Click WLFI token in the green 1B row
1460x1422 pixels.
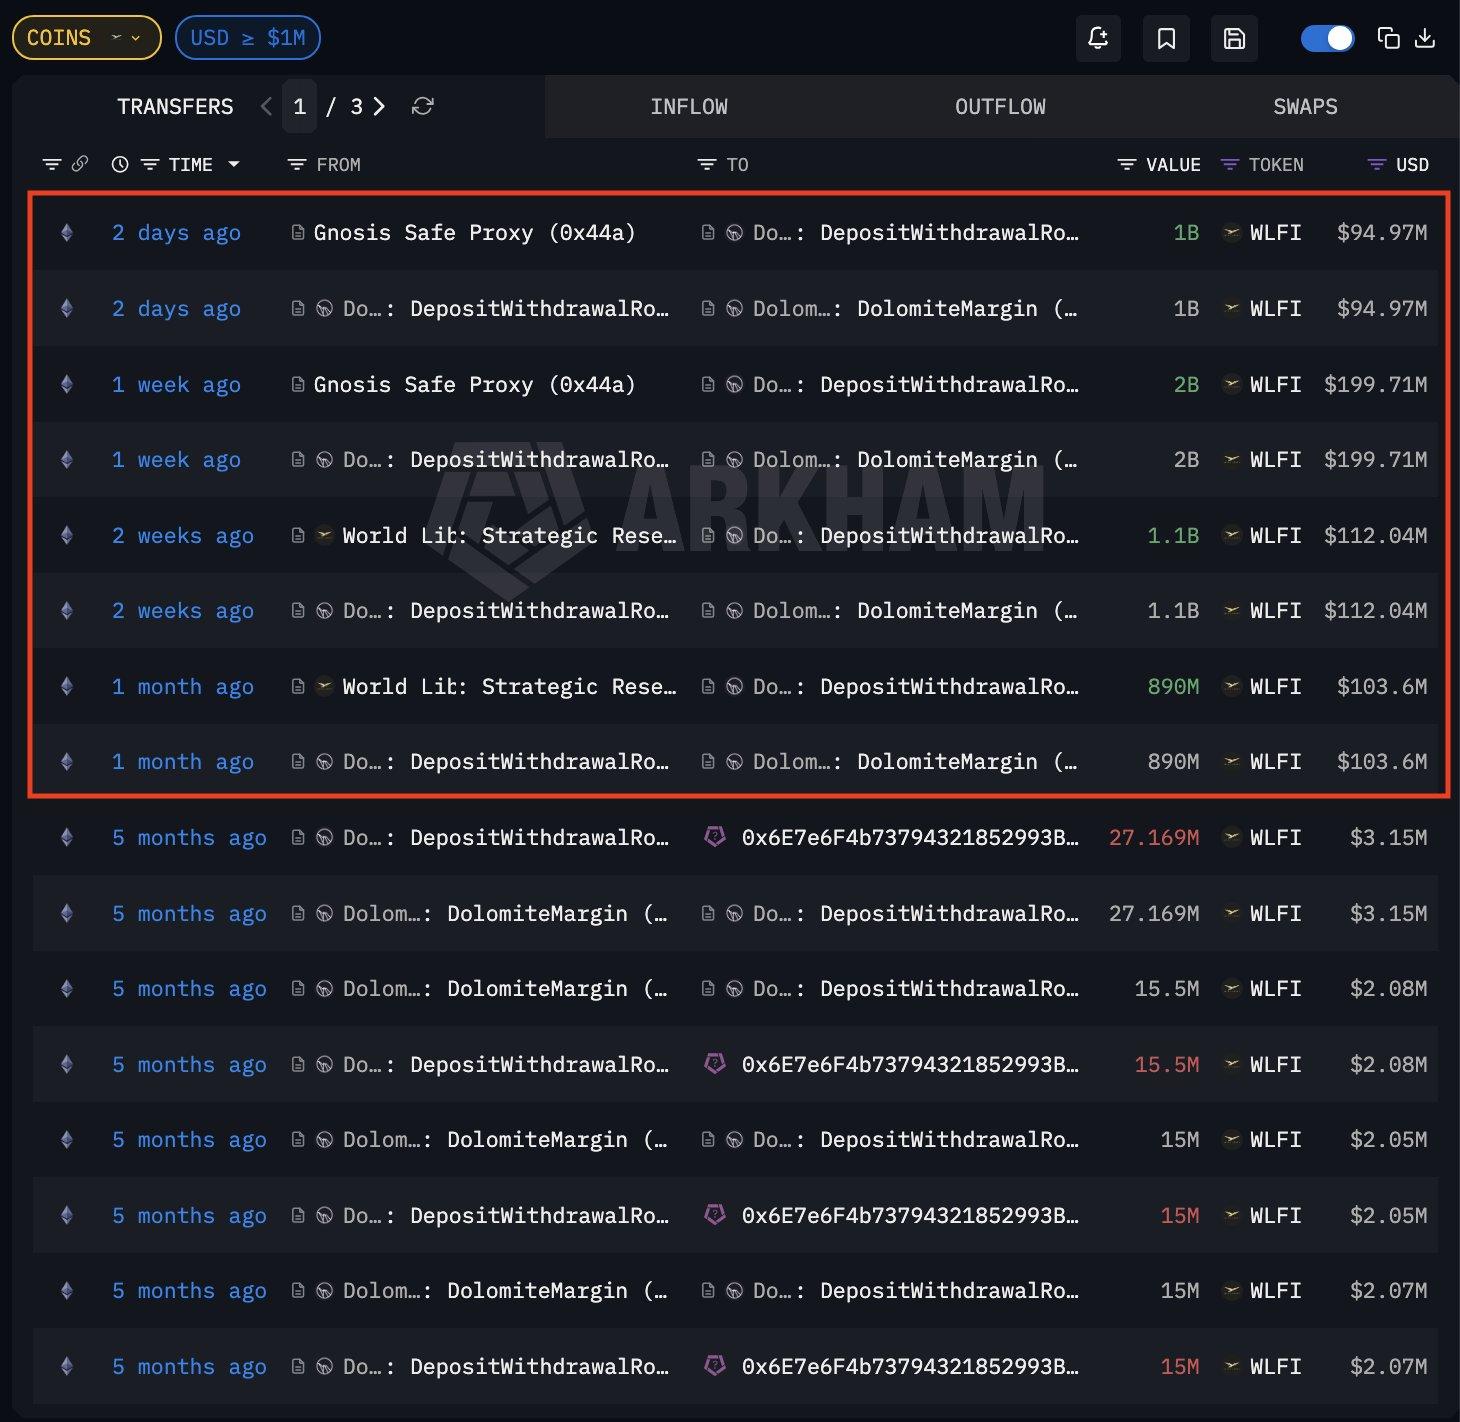[x=1276, y=233]
